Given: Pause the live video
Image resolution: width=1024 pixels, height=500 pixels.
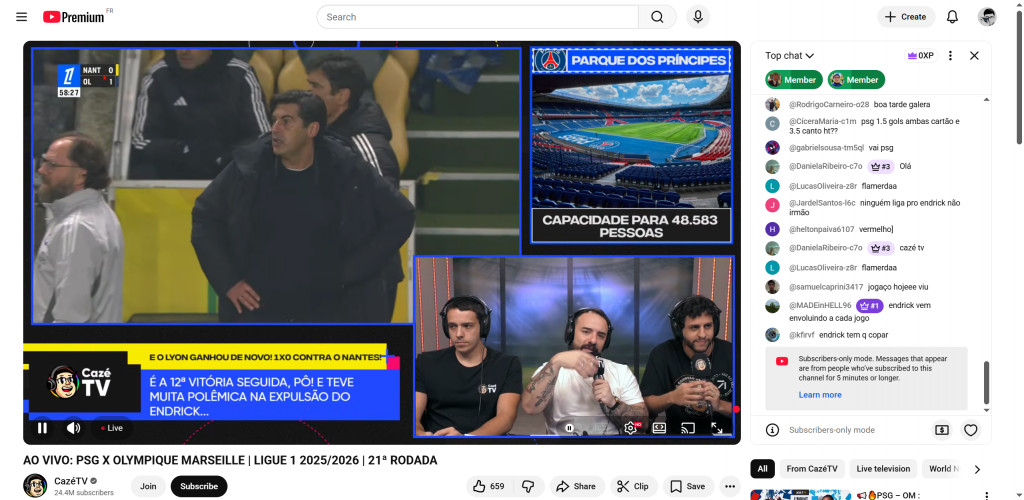Looking at the screenshot, I should 42,428.
